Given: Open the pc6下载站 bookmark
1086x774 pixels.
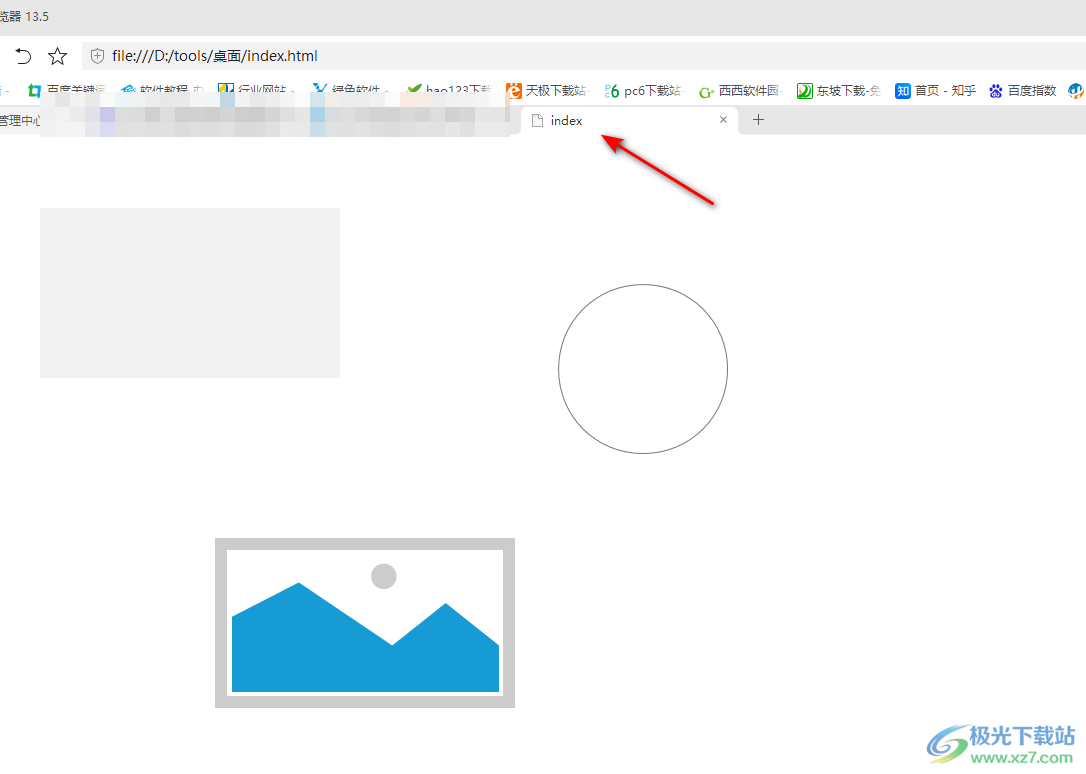Looking at the screenshot, I should (643, 90).
